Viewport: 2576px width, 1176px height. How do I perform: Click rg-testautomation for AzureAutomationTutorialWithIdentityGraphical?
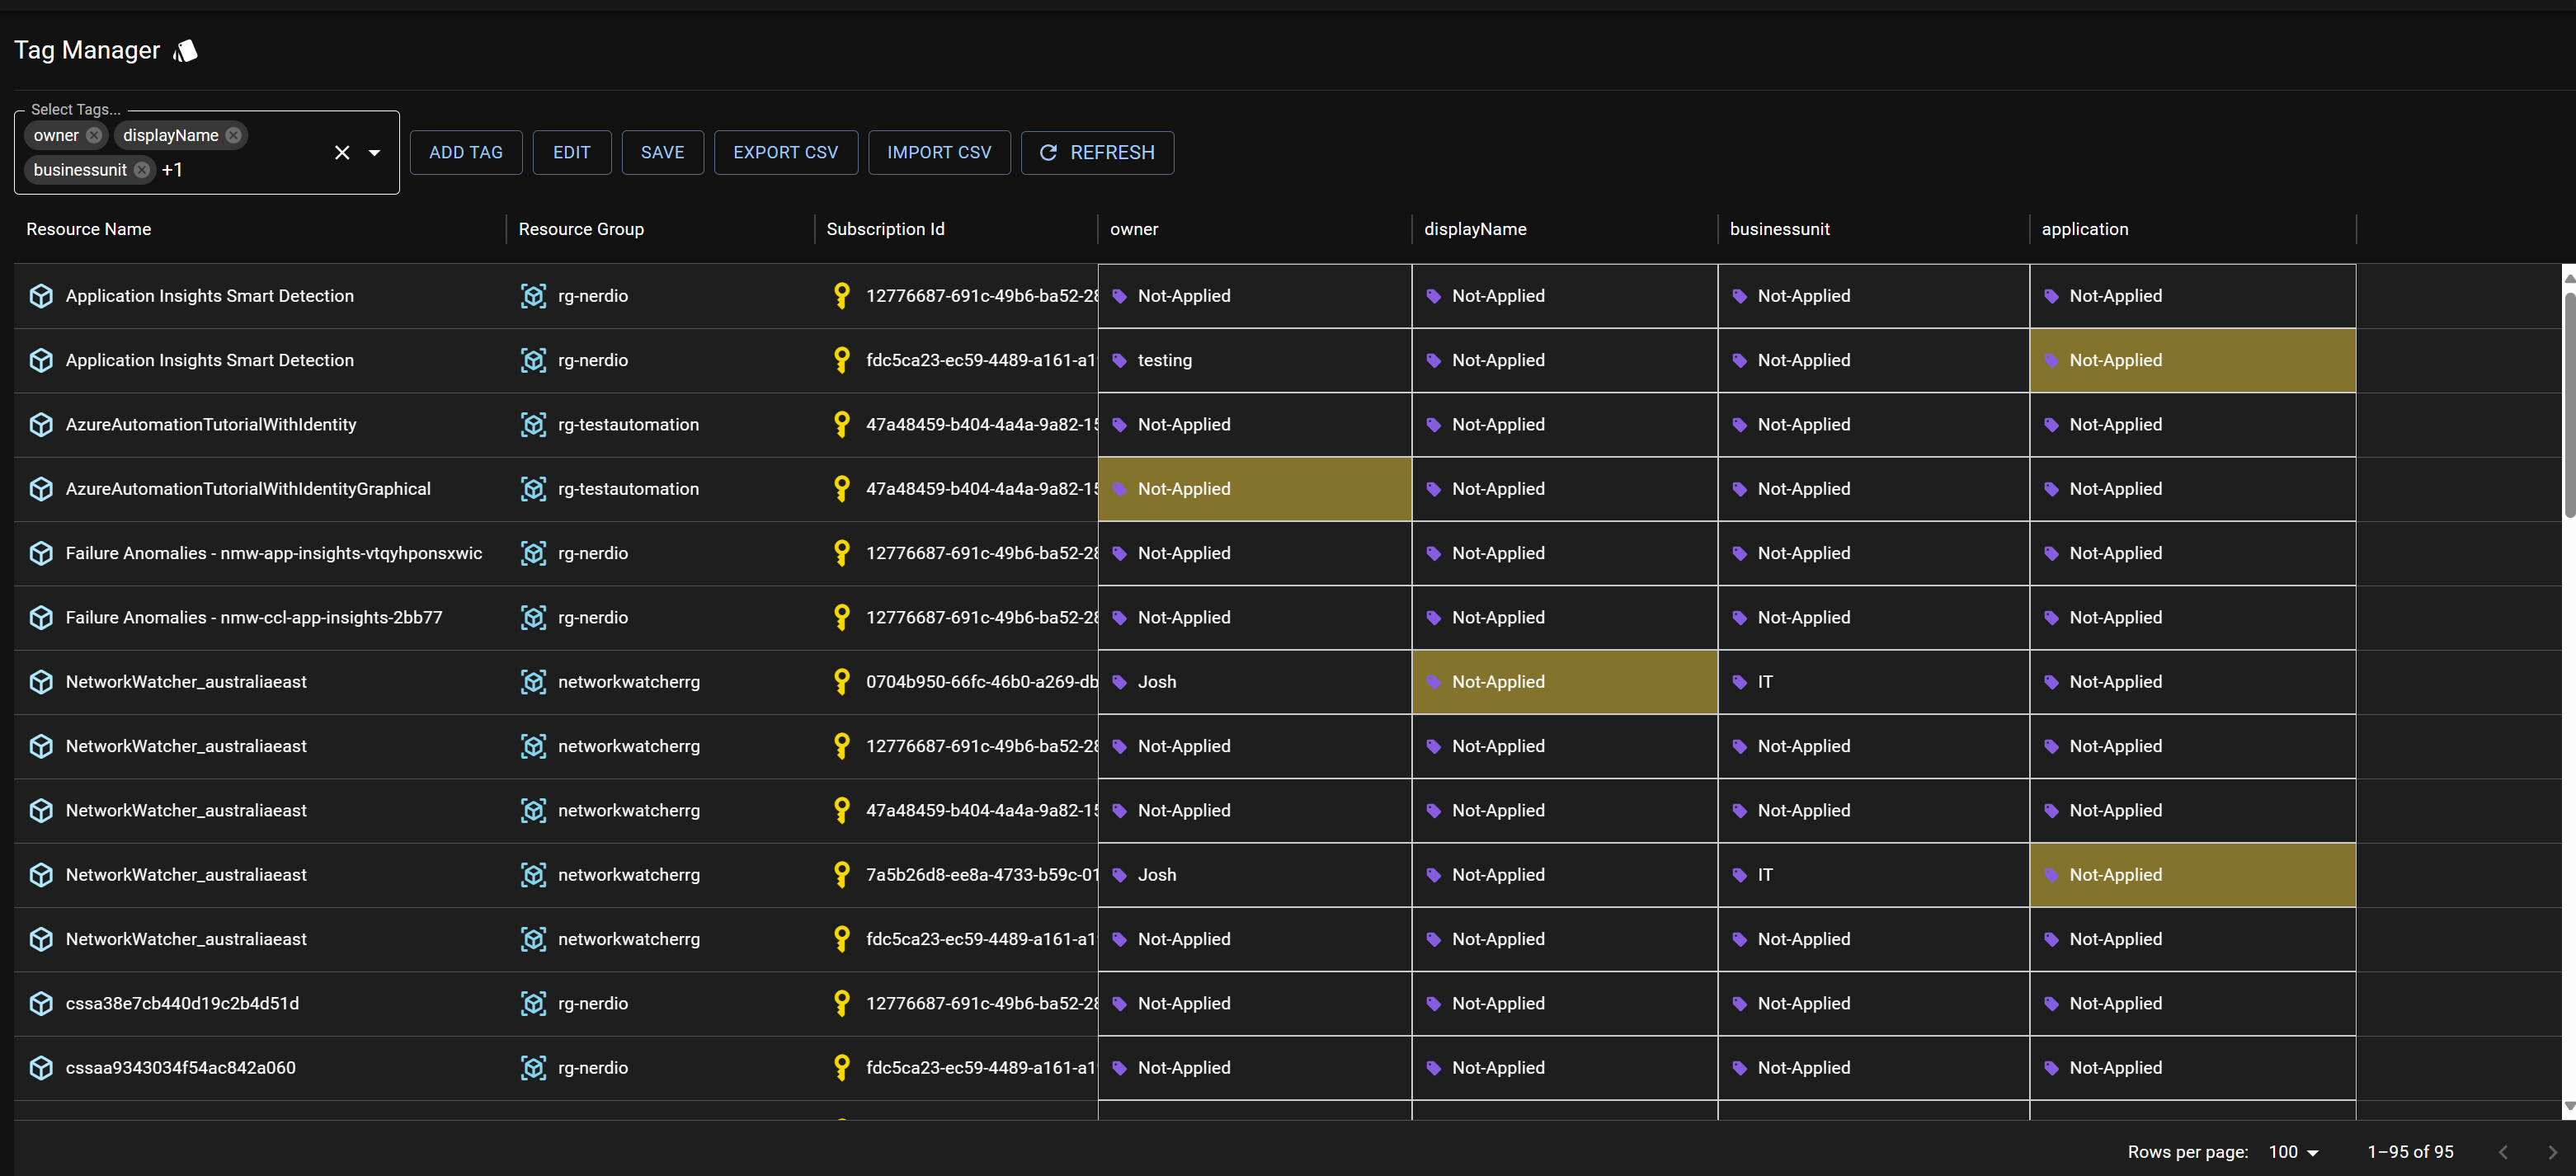point(628,489)
